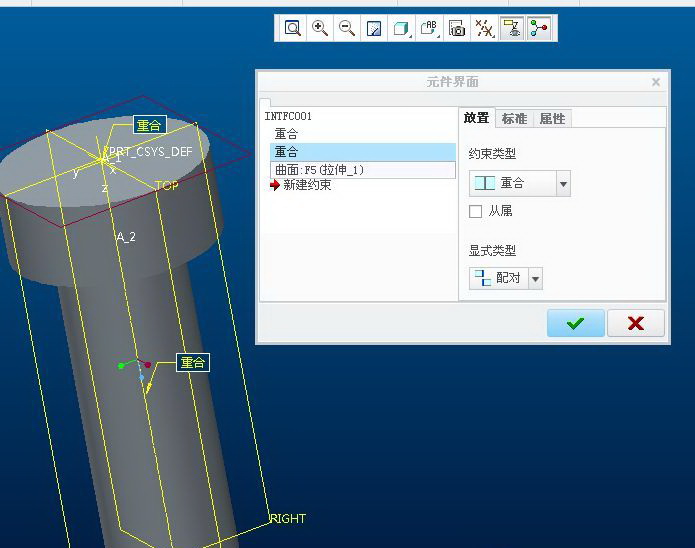The width and height of the screenshot is (695, 548).
Task: Click the view manager camera icon
Action: (x=457, y=28)
